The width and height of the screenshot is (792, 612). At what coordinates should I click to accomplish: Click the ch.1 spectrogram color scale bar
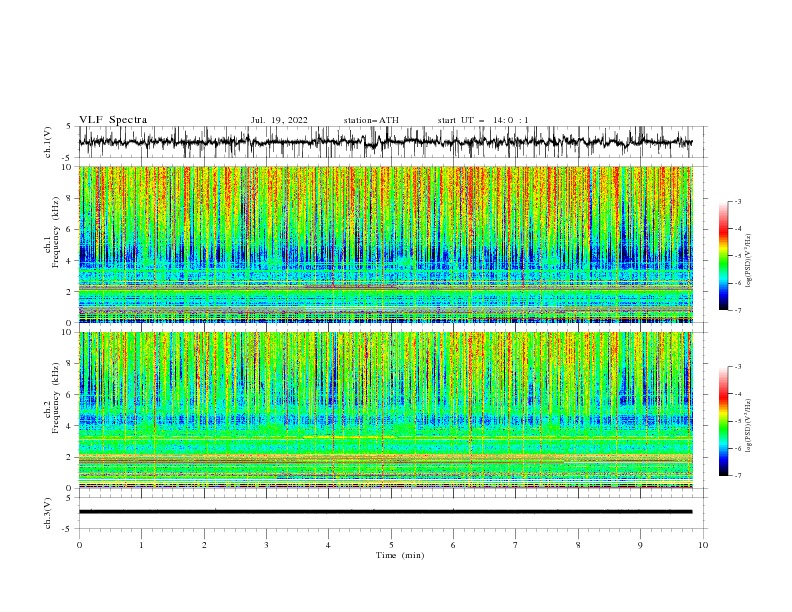723,256
